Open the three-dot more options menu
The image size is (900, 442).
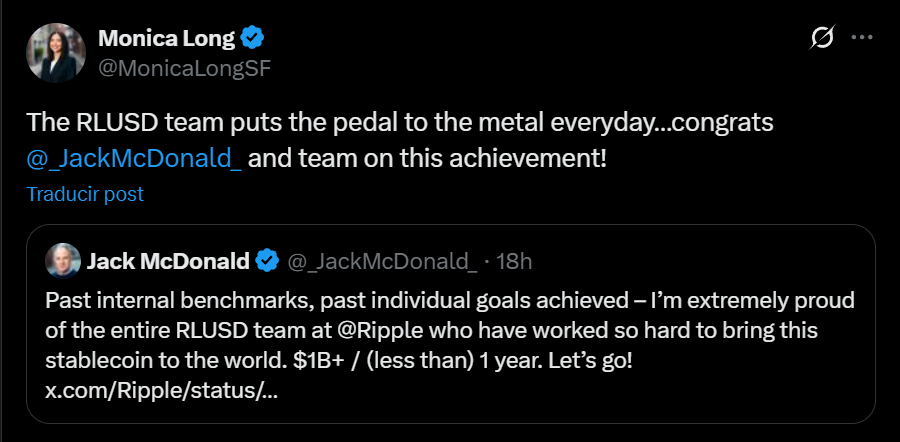[861, 38]
